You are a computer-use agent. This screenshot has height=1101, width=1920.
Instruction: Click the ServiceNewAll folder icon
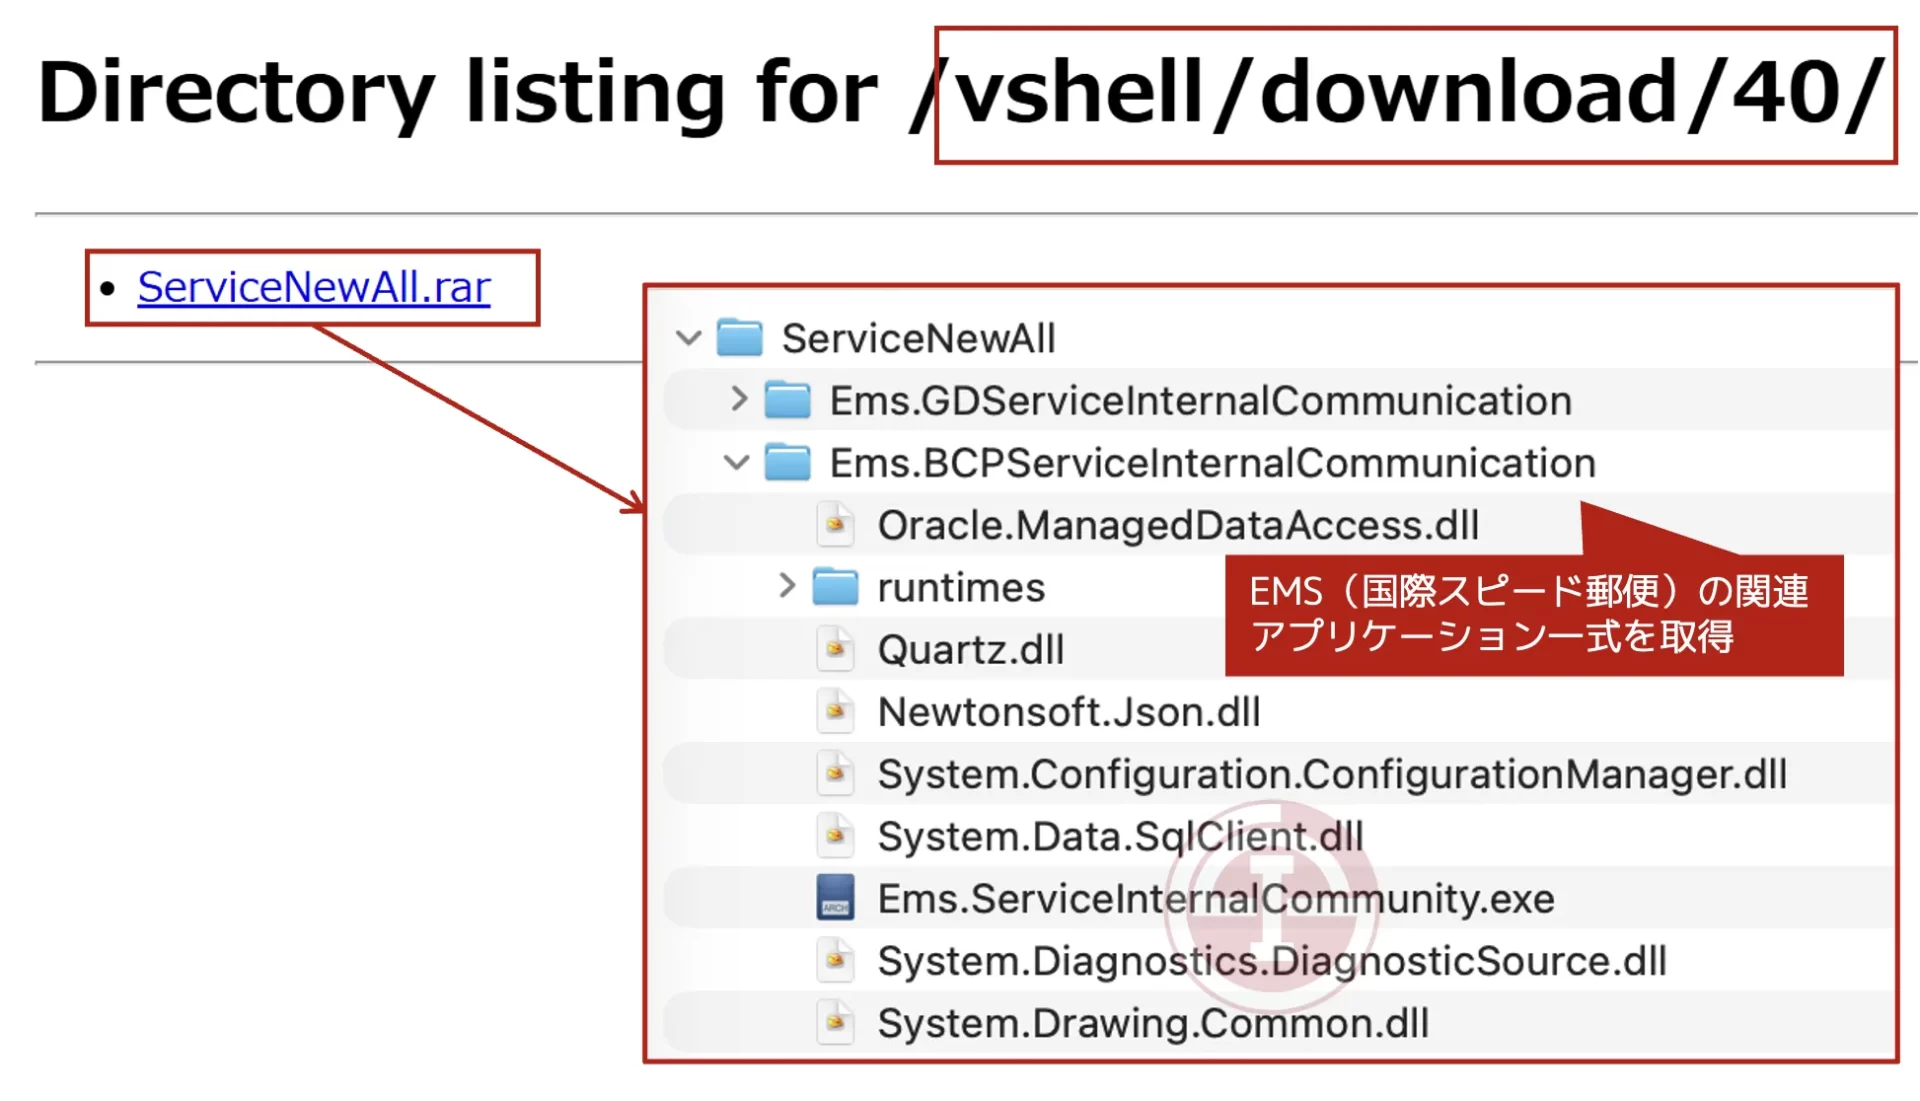tap(740, 338)
